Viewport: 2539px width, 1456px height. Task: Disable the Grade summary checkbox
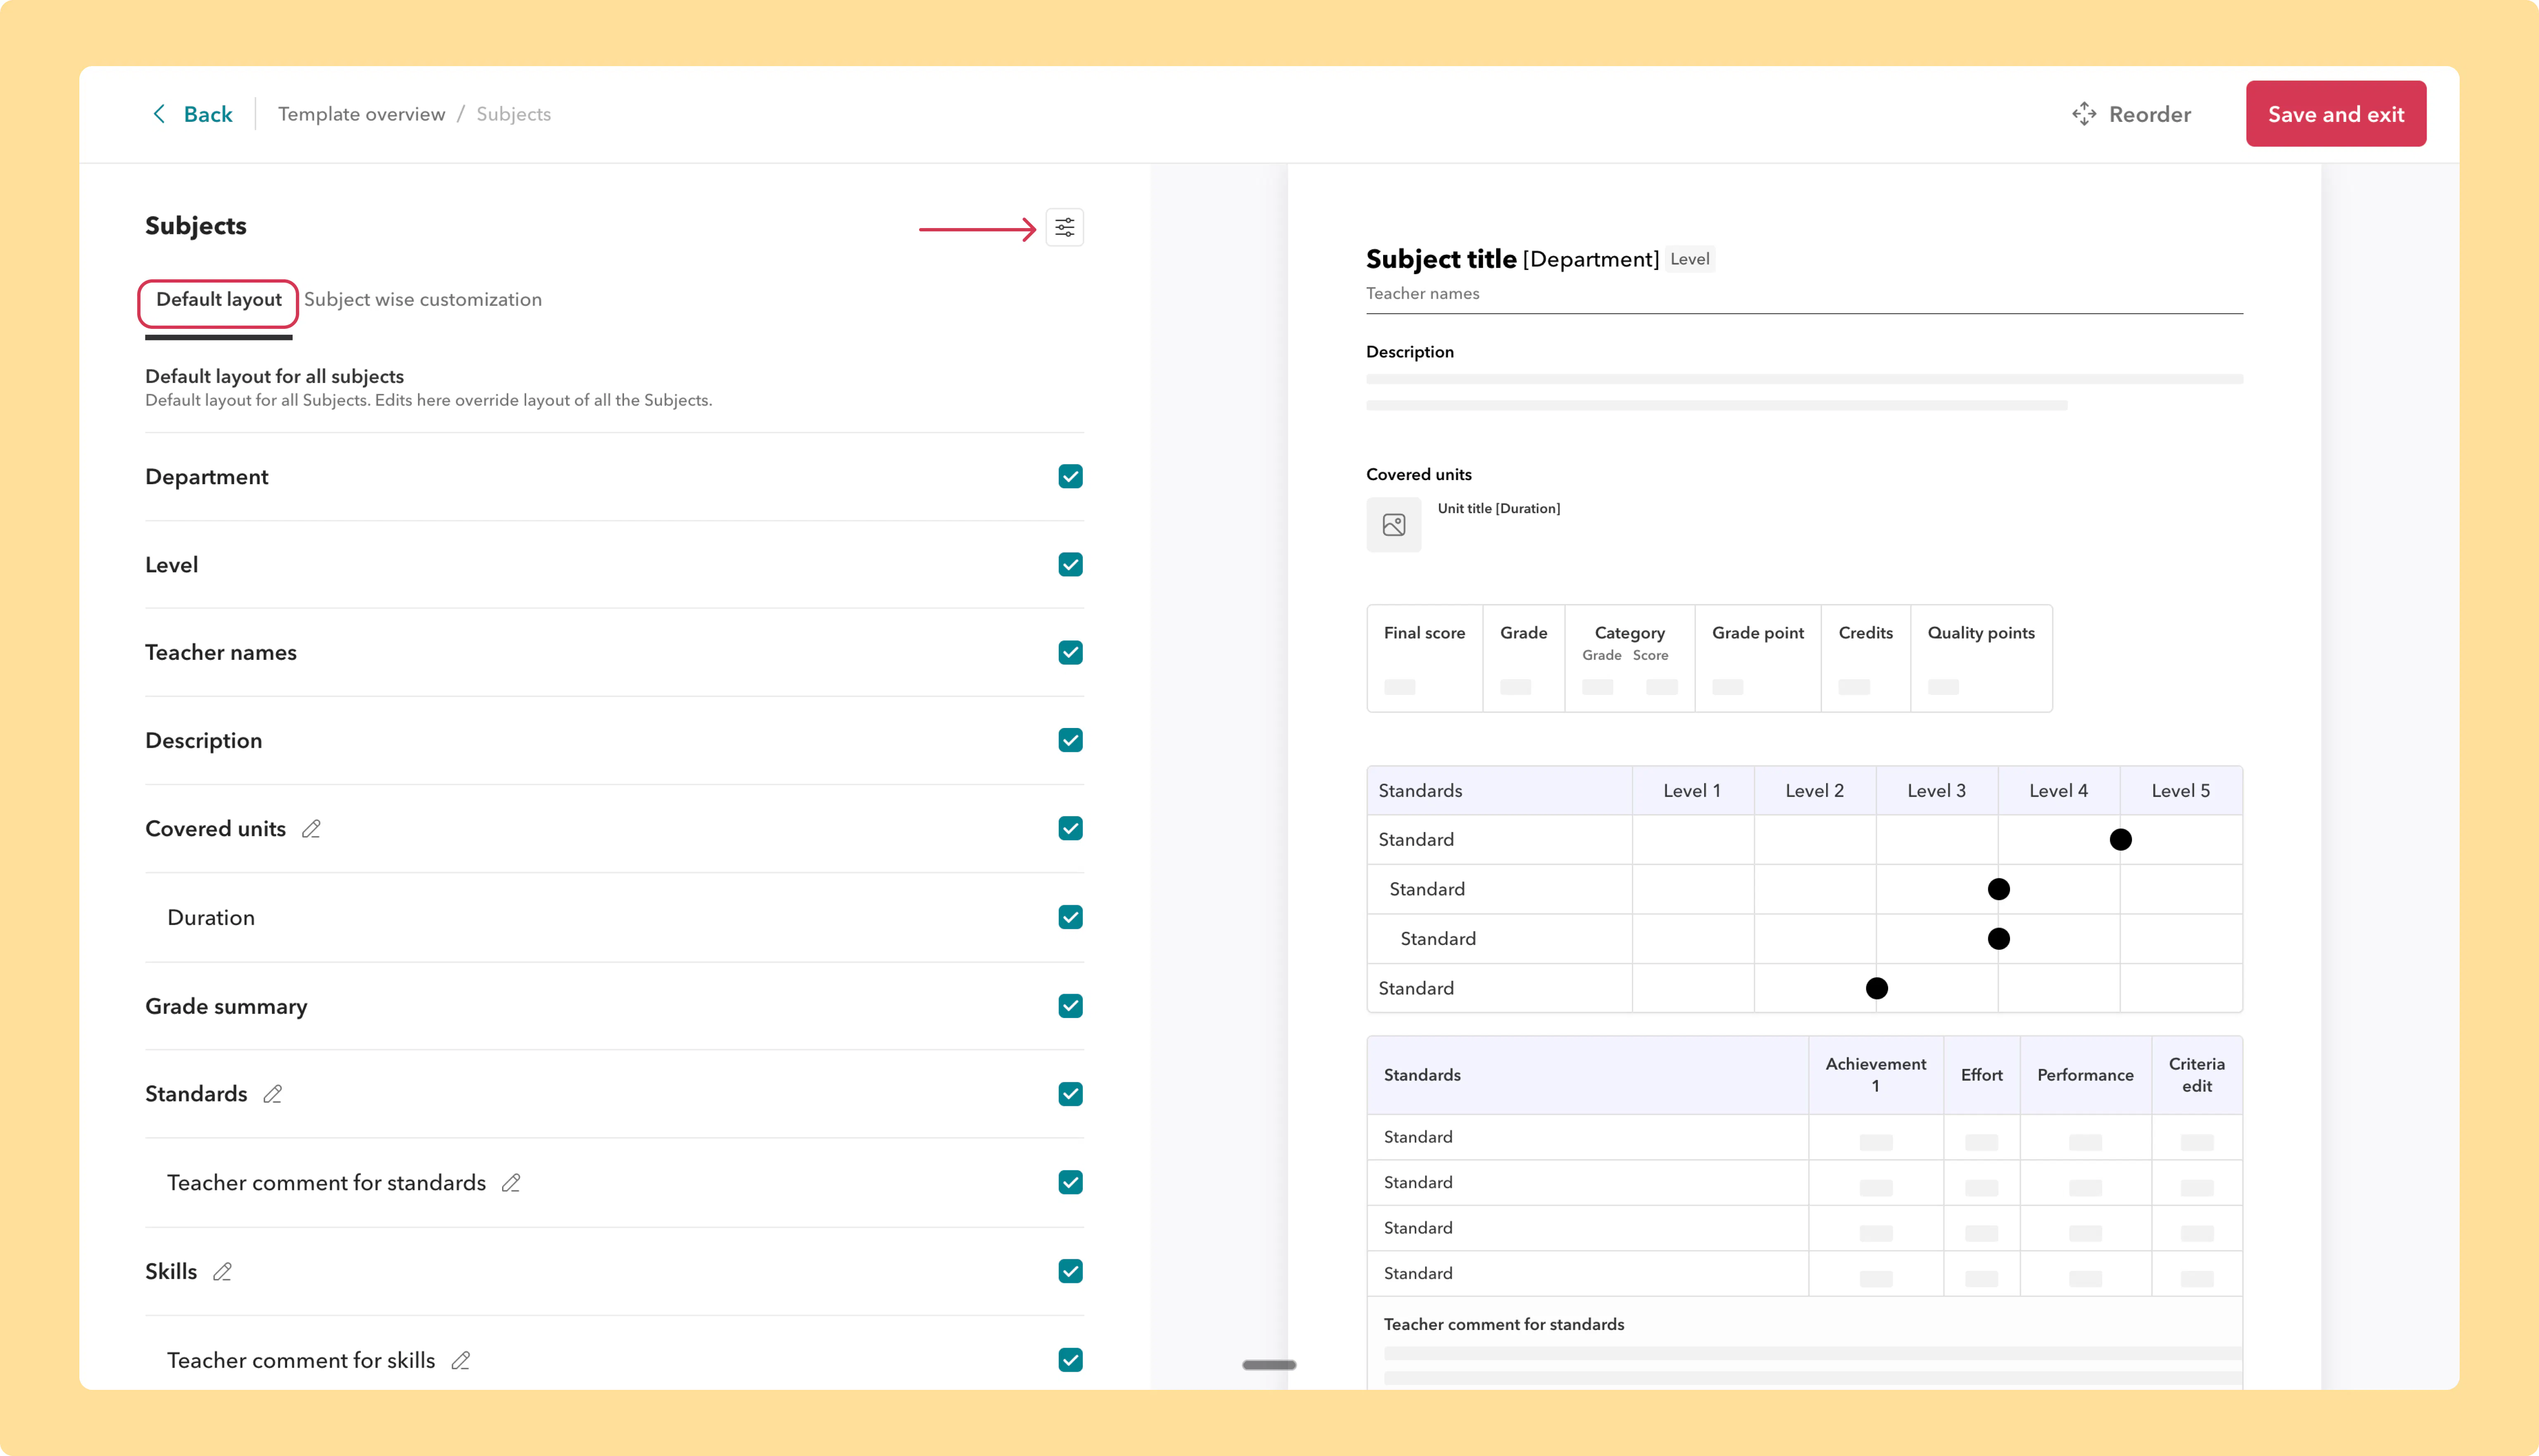[1070, 1006]
